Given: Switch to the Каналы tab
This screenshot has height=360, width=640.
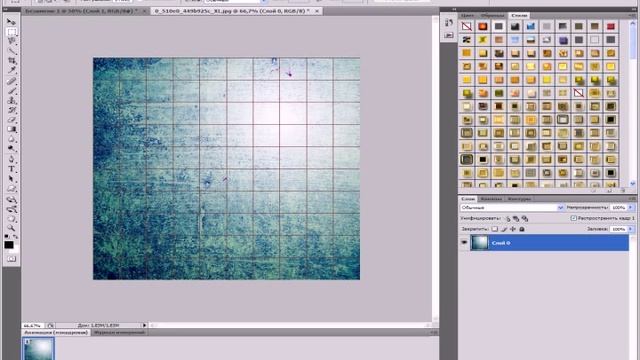Looking at the screenshot, I should pyautogui.click(x=491, y=199).
